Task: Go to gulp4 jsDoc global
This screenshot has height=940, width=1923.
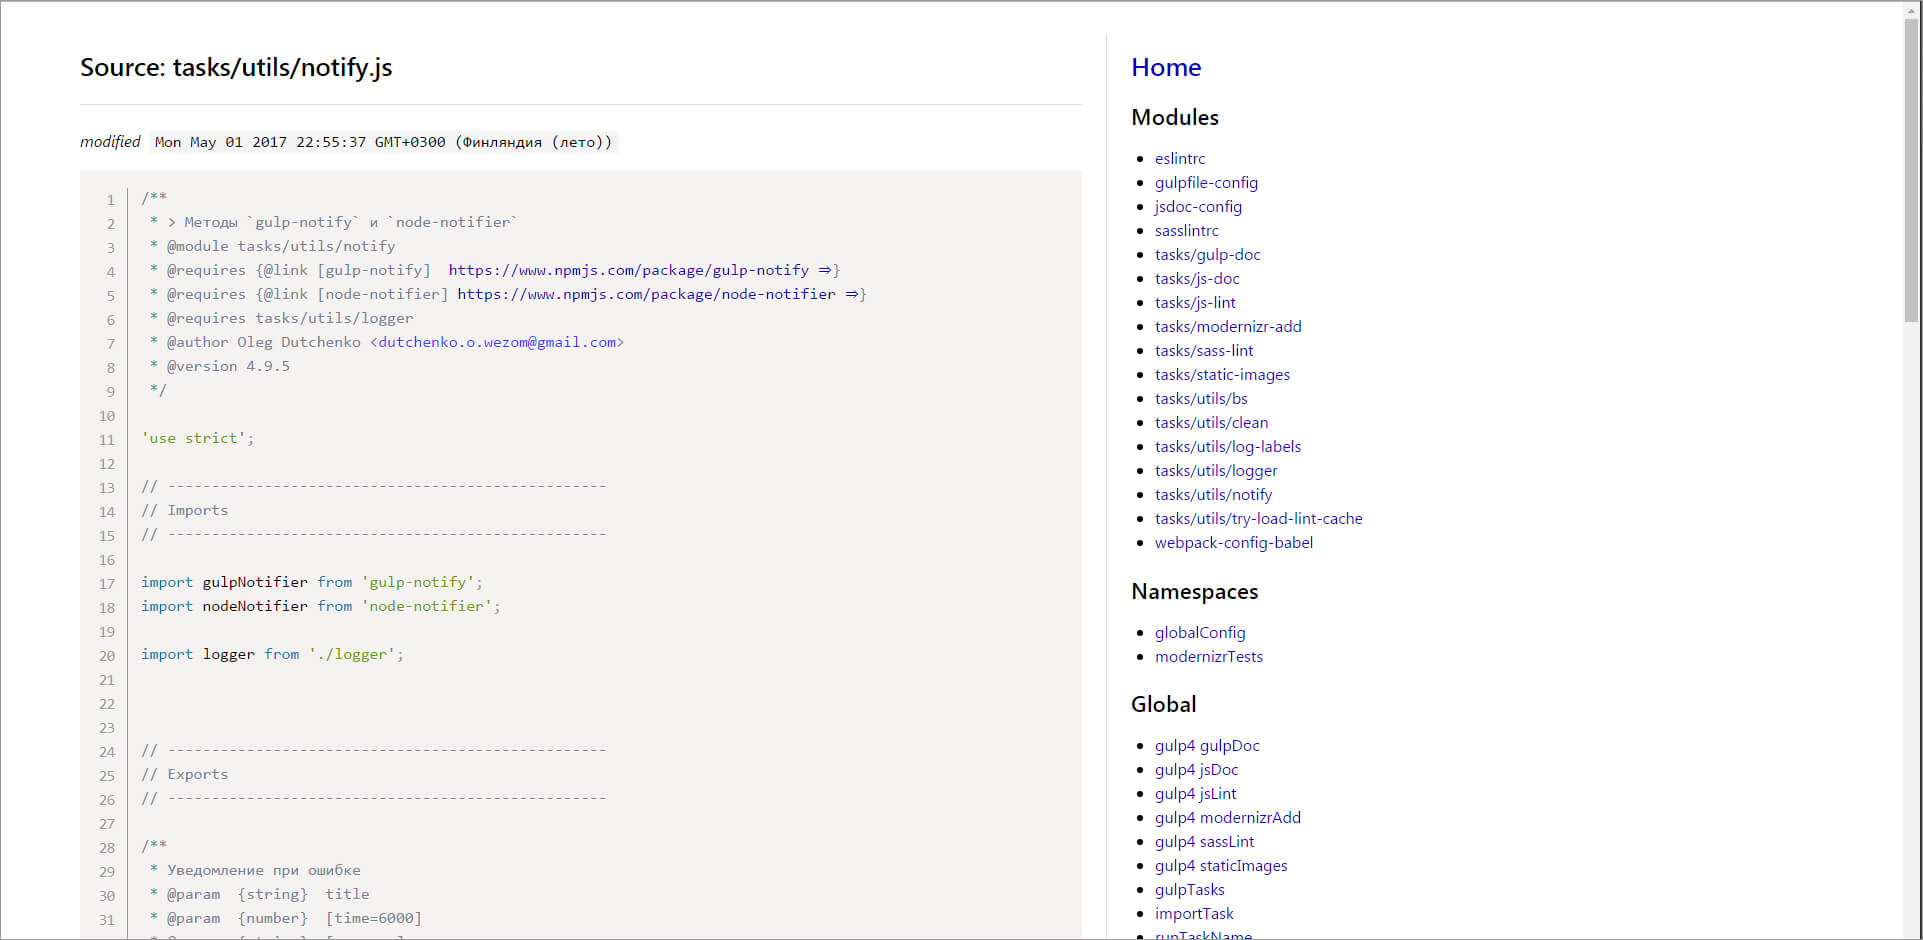Action: coord(1197,769)
